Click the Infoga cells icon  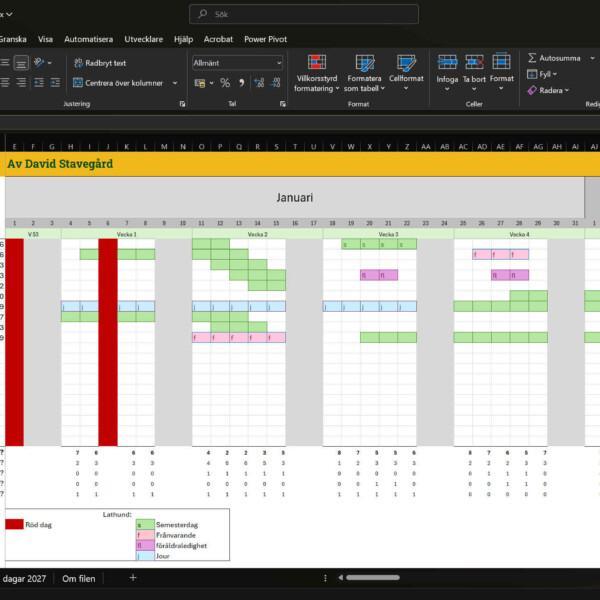(x=447, y=62)
